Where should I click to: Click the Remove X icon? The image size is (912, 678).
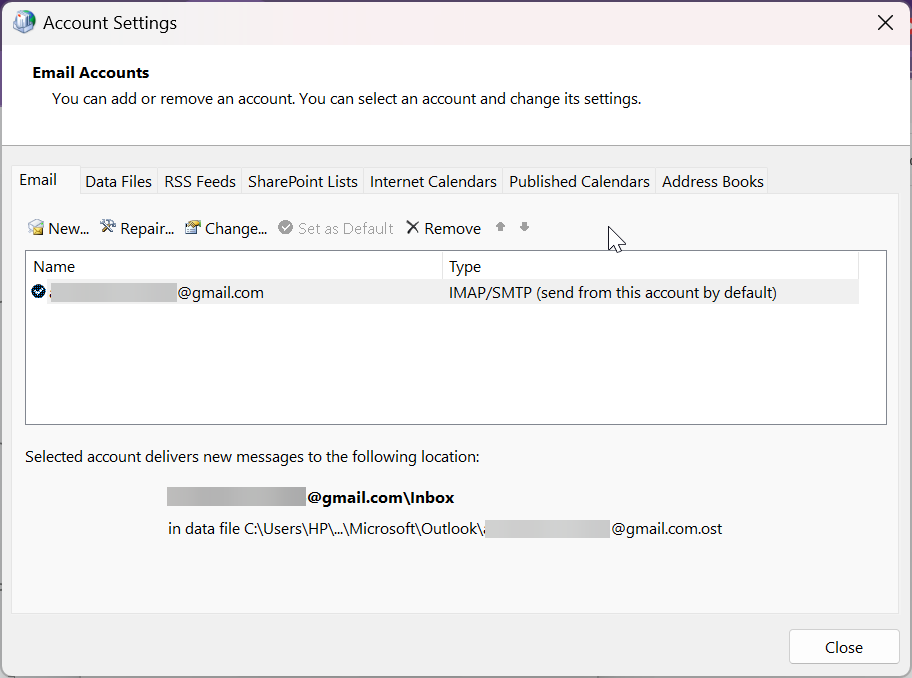pos(412,227)
